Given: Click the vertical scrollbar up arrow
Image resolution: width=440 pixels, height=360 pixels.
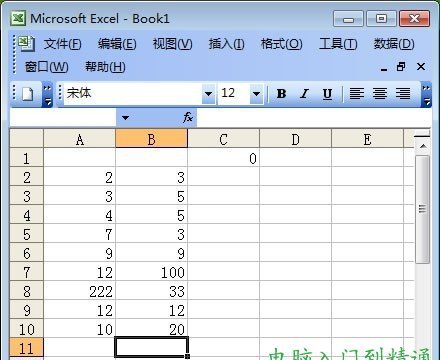Looking at the screenshot, I should [423, 146].
